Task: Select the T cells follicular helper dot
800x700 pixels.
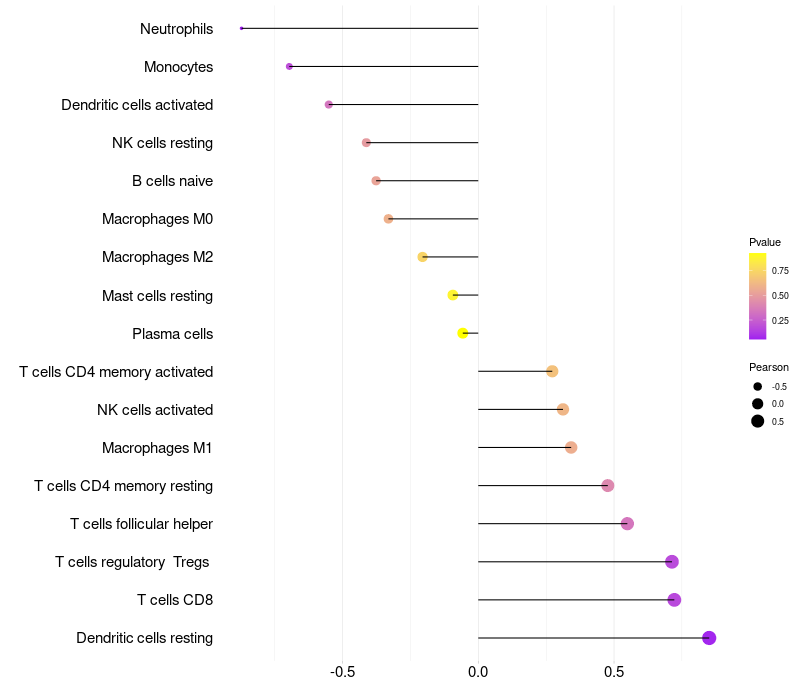Action: 627,523
